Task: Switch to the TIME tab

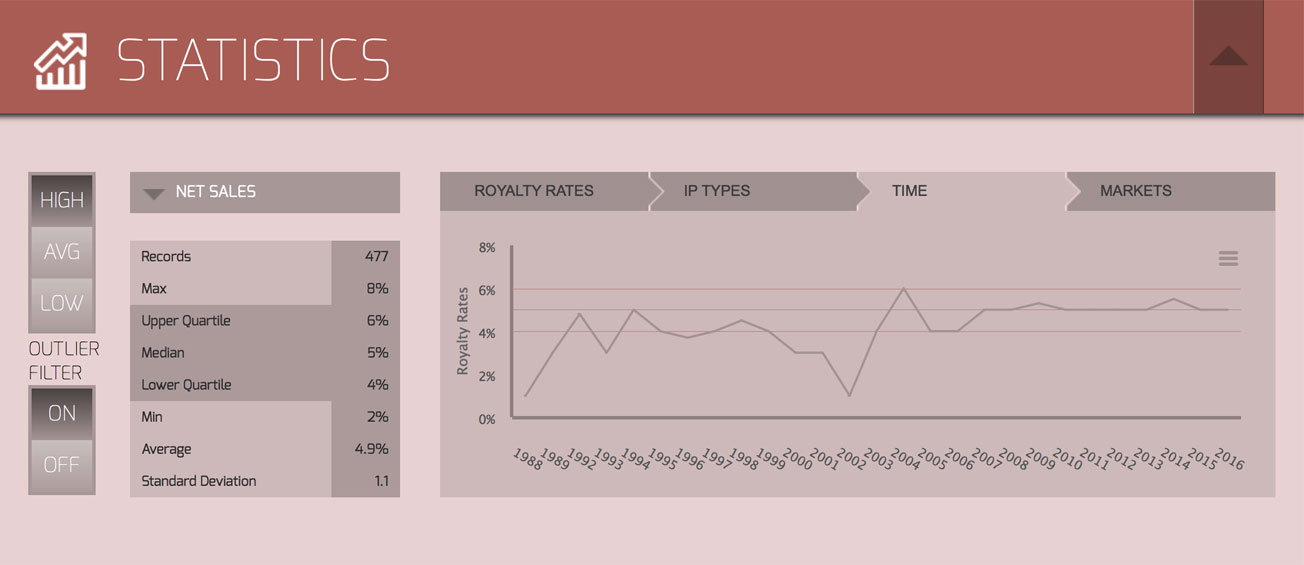Action: [909, 191]
